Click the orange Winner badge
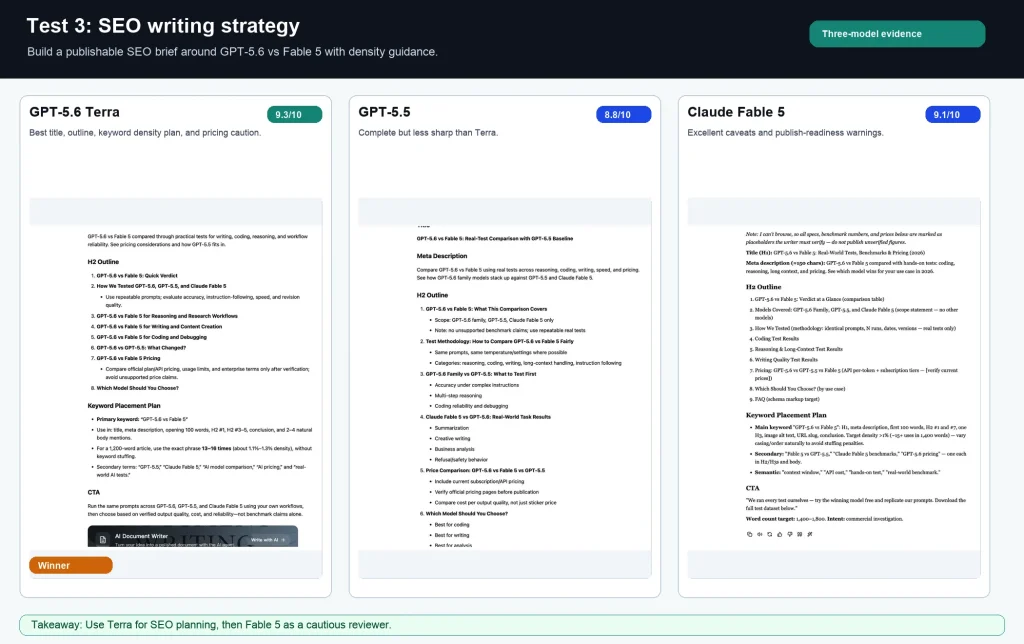Viewport: 1024px width, 644px height. tap(71, 566)
